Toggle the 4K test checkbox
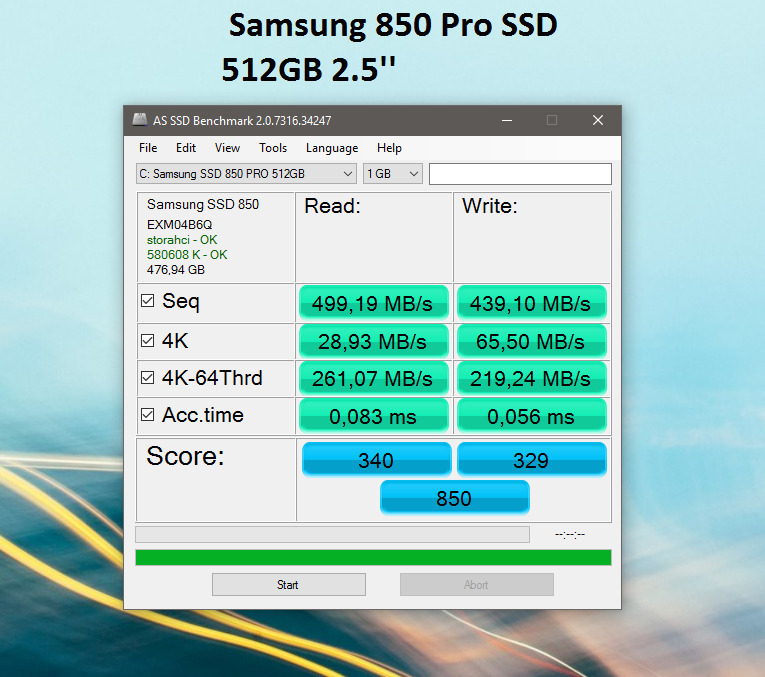 (147, 340)
